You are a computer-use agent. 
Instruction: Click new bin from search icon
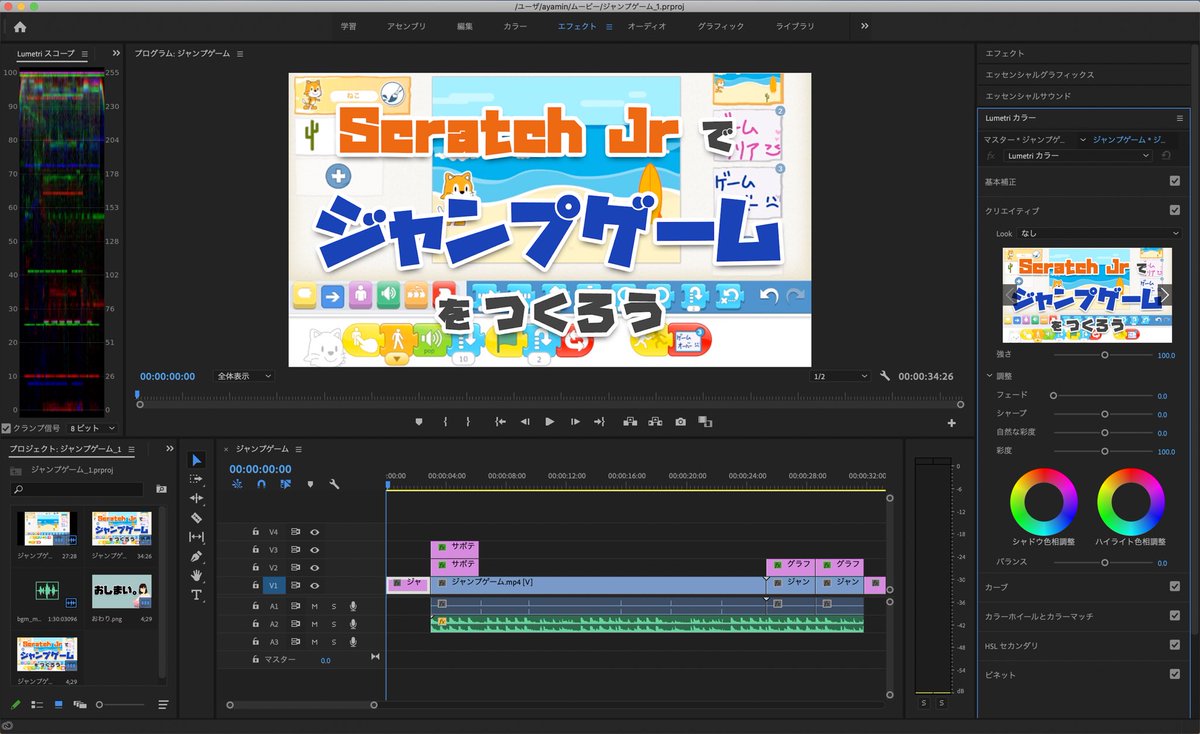(x=162, y=489)
